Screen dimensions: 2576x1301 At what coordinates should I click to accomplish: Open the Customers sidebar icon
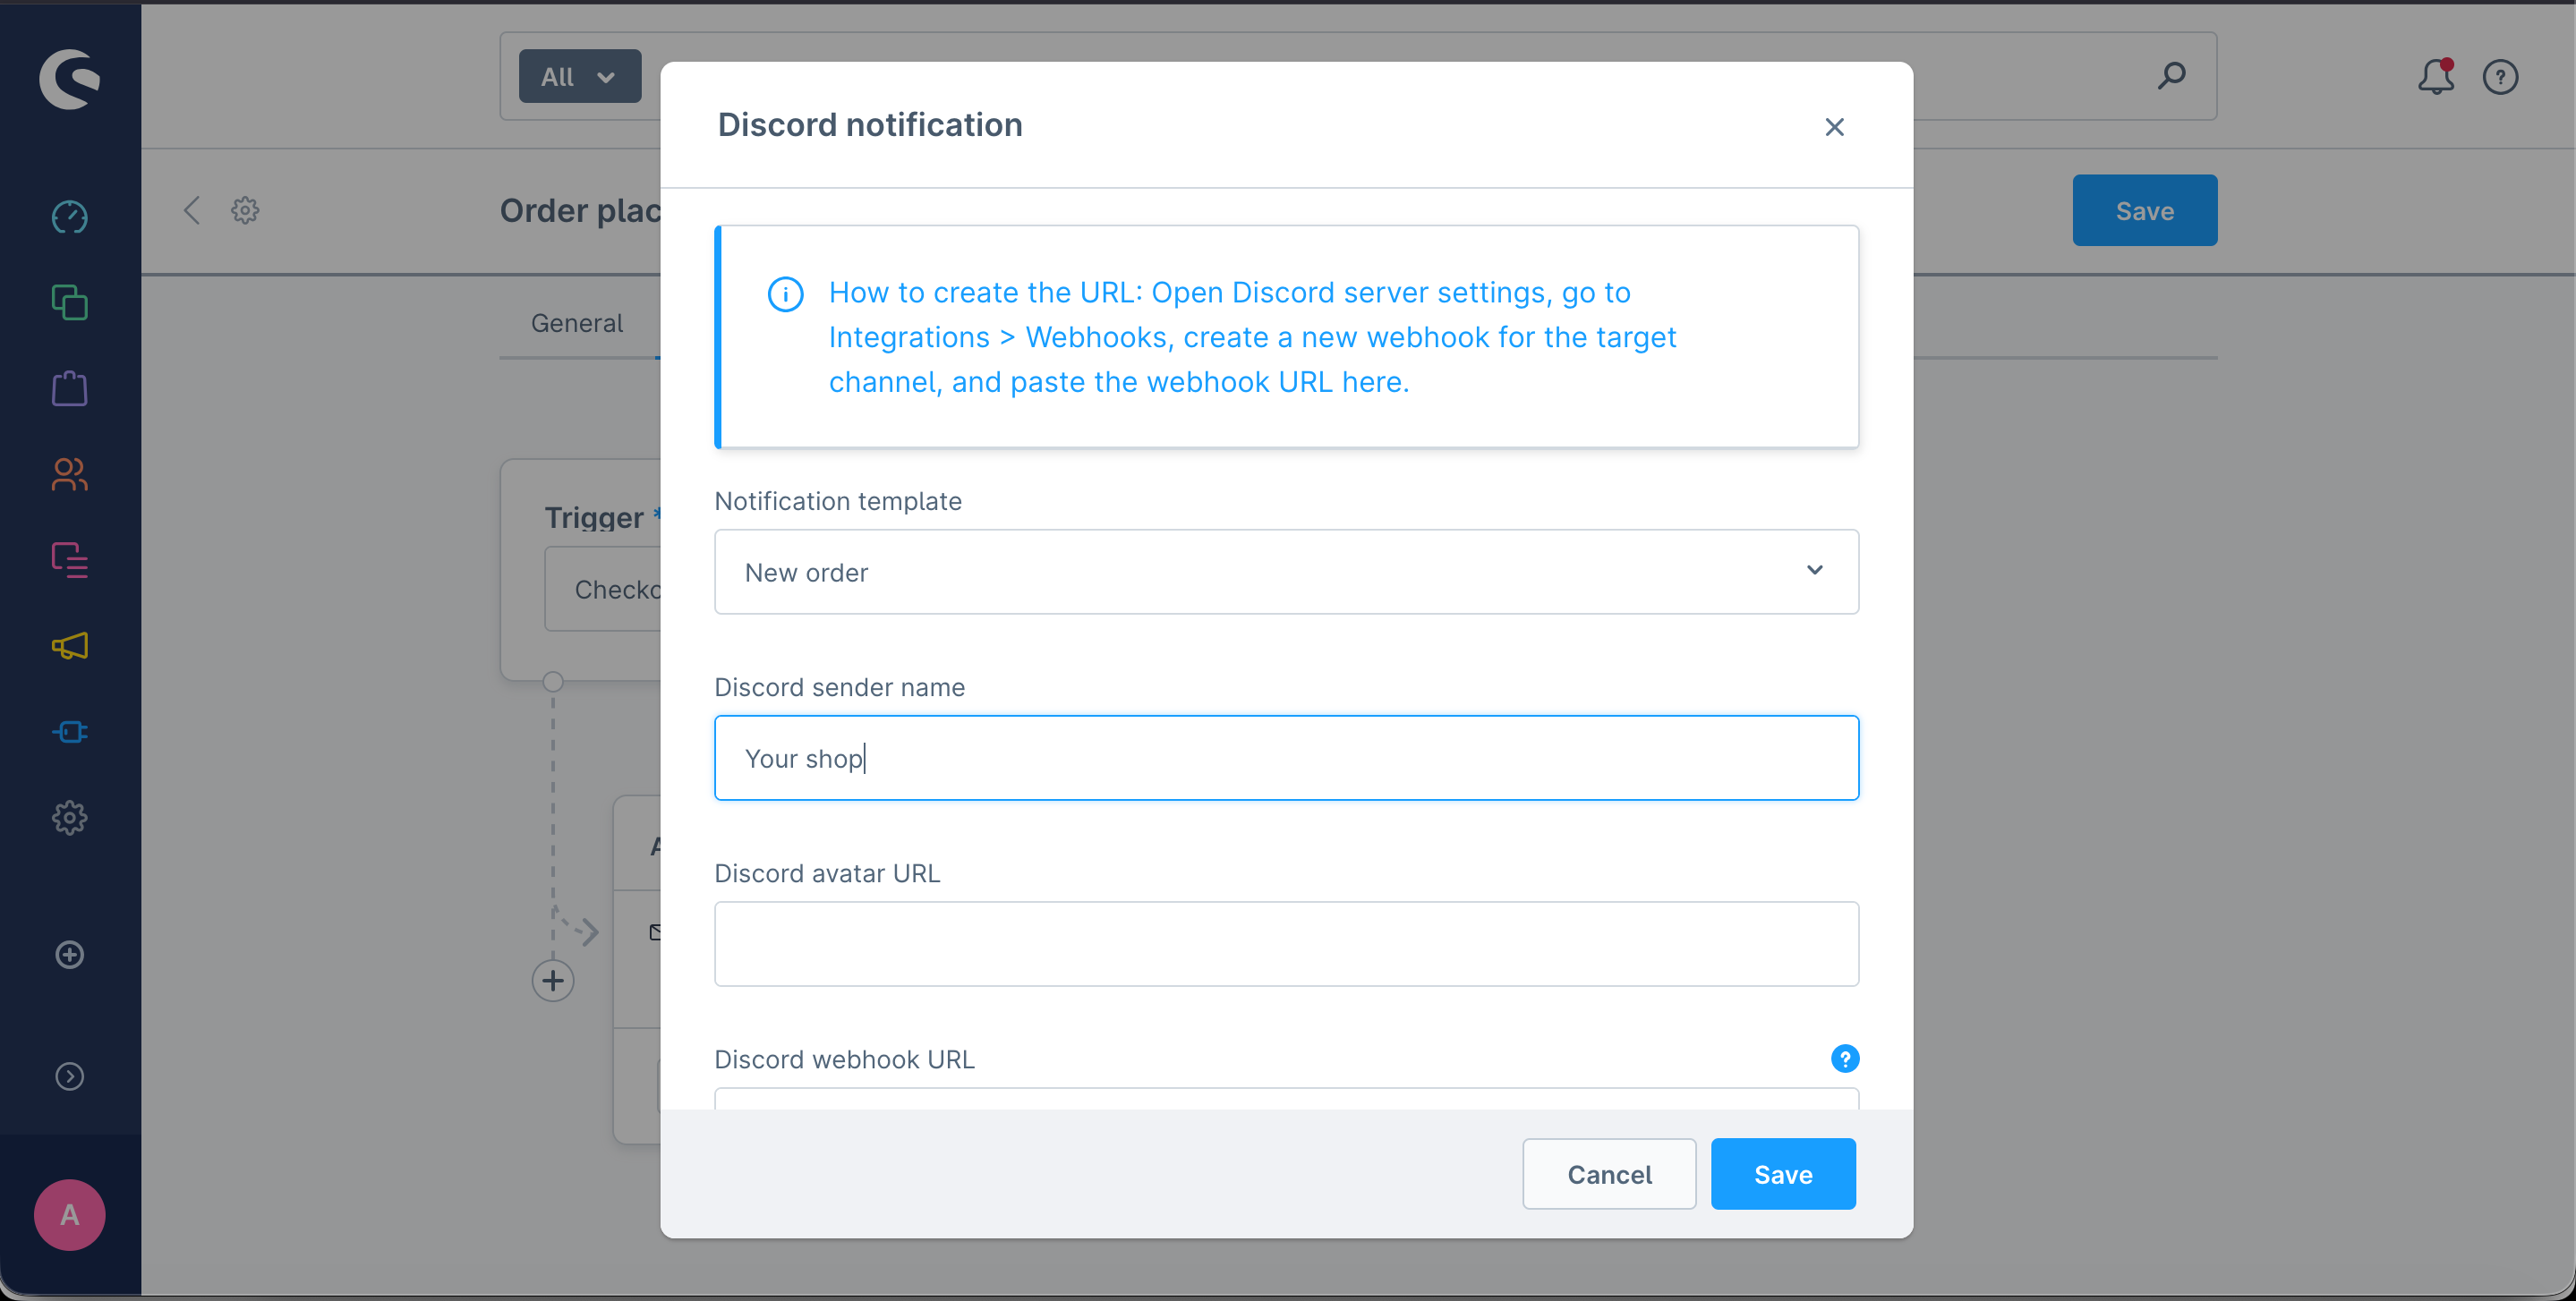[x=69, y=474]
